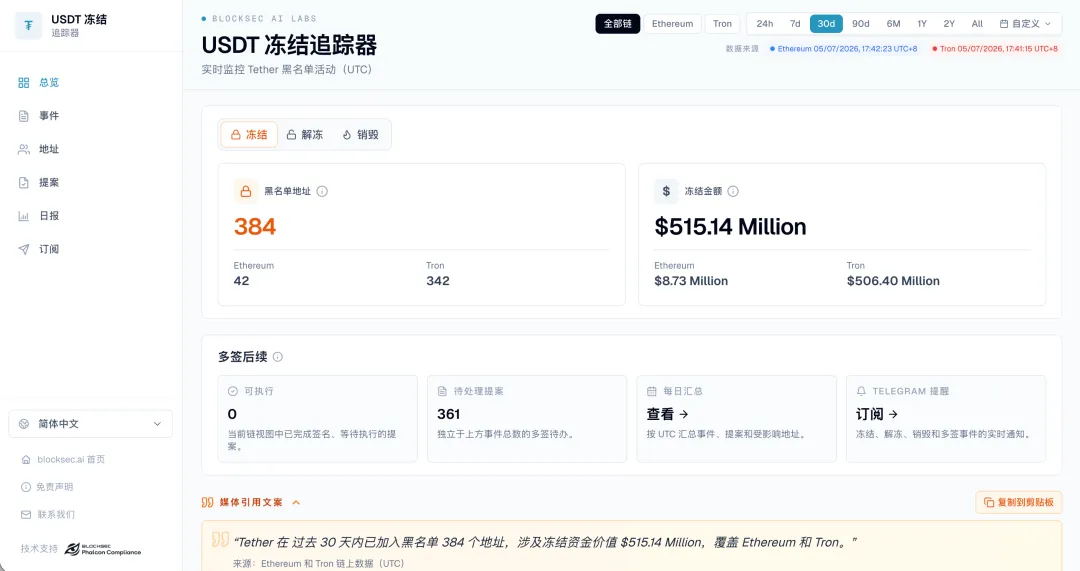Click the 事件 document icon
1080x571 pixels.
[23, 116]
